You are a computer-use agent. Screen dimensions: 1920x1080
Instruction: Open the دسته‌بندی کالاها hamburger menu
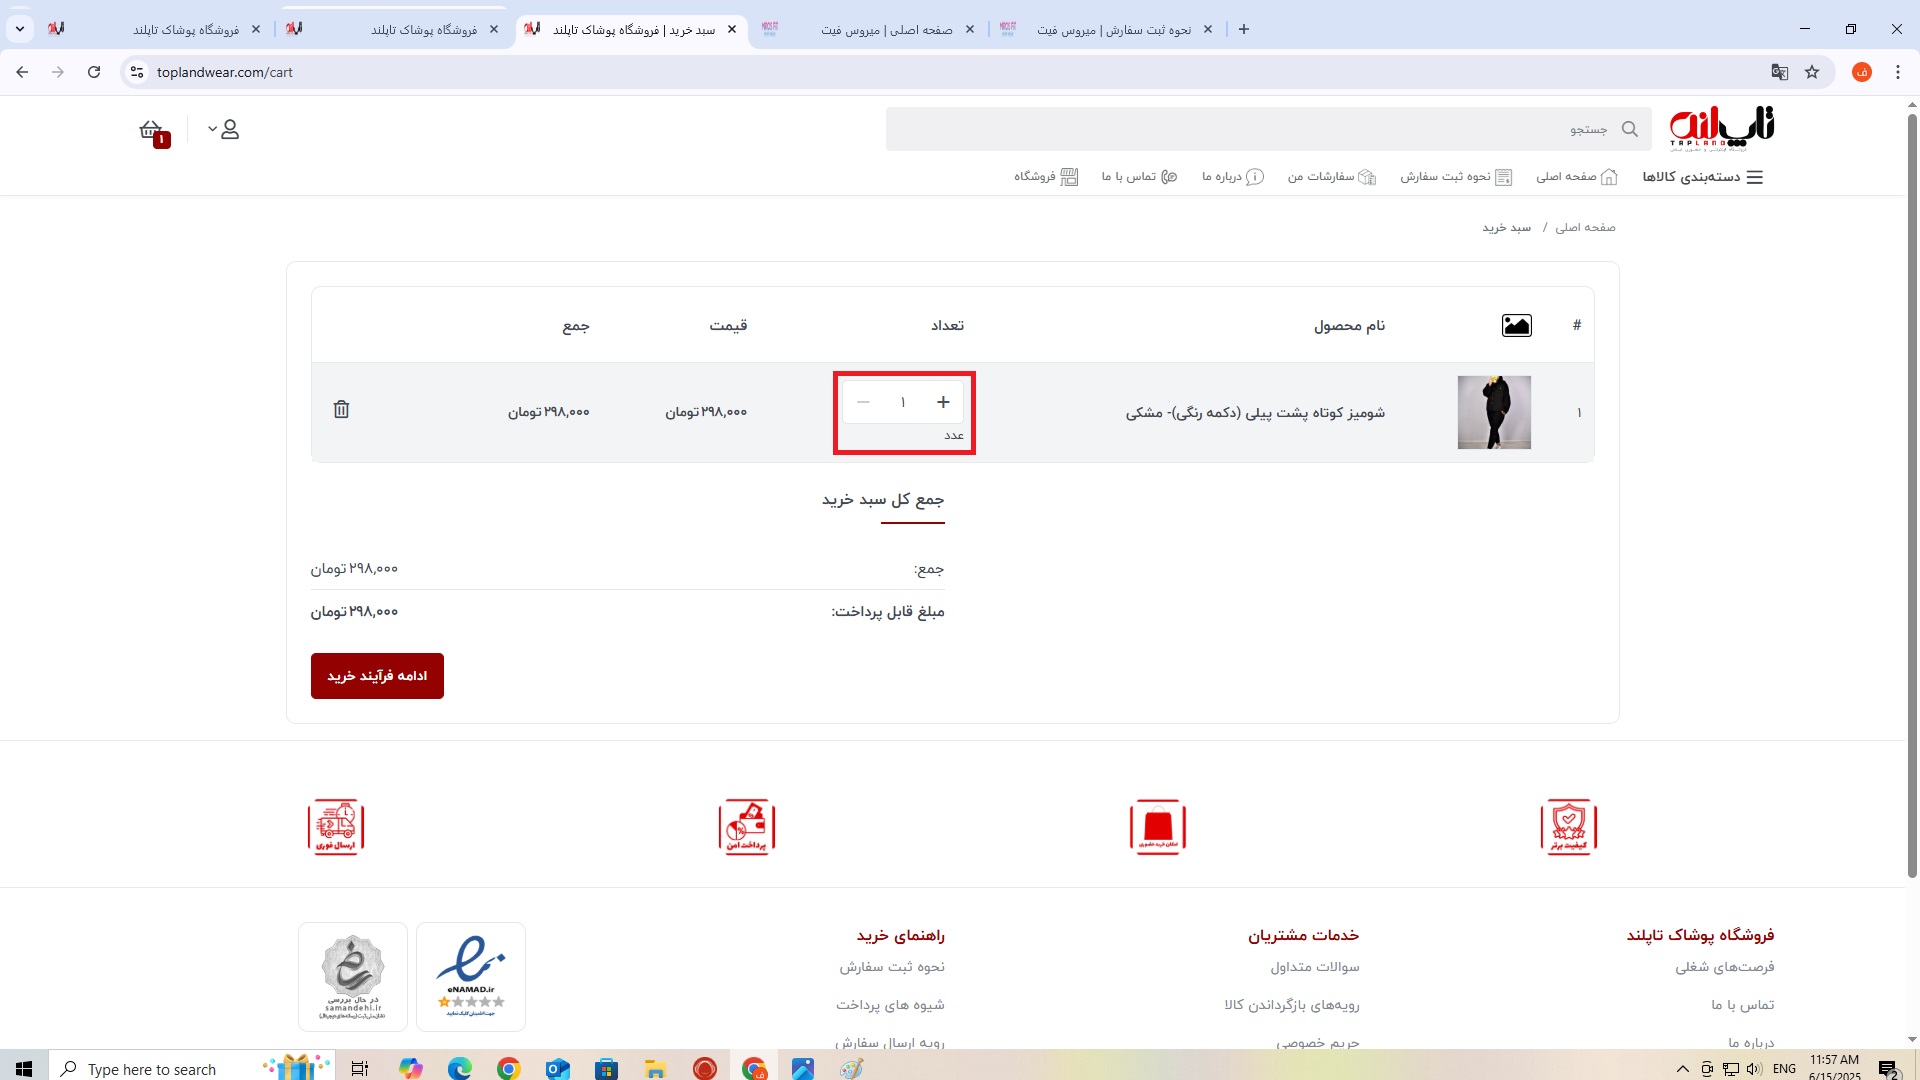tap(1702, 177)
